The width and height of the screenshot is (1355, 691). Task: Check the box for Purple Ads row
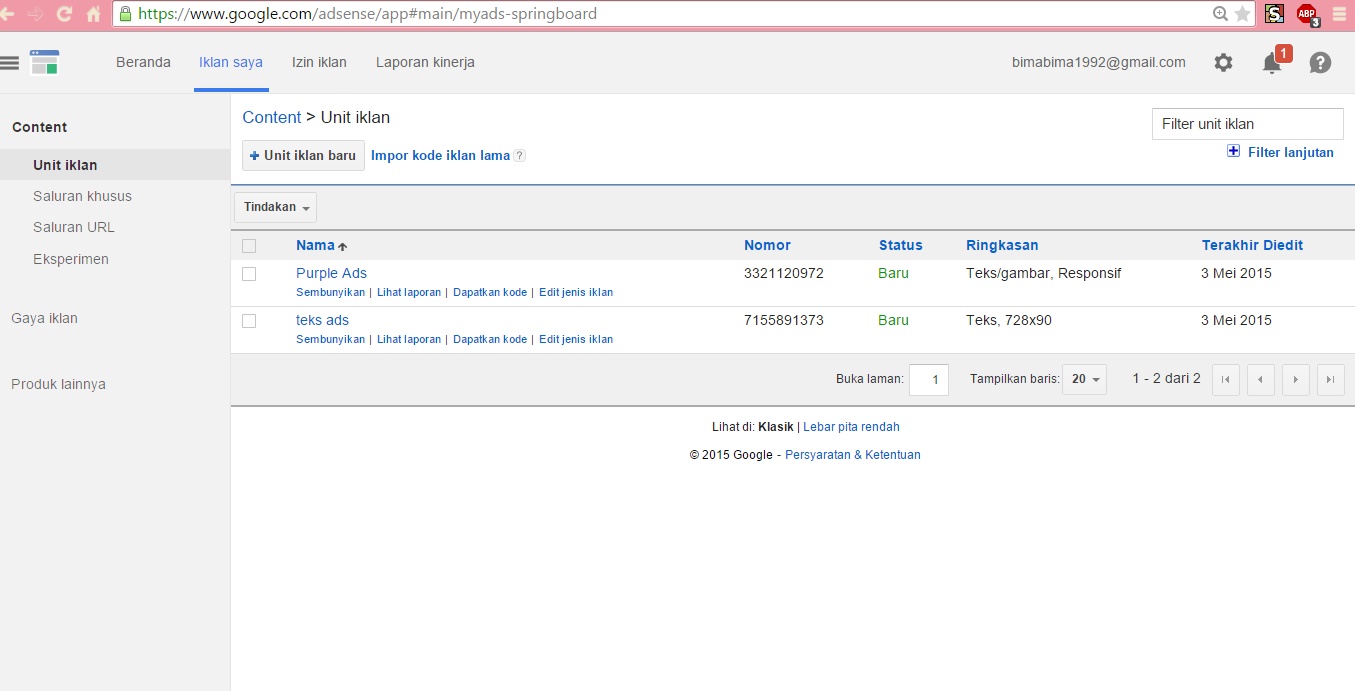[x=249, y=274]
